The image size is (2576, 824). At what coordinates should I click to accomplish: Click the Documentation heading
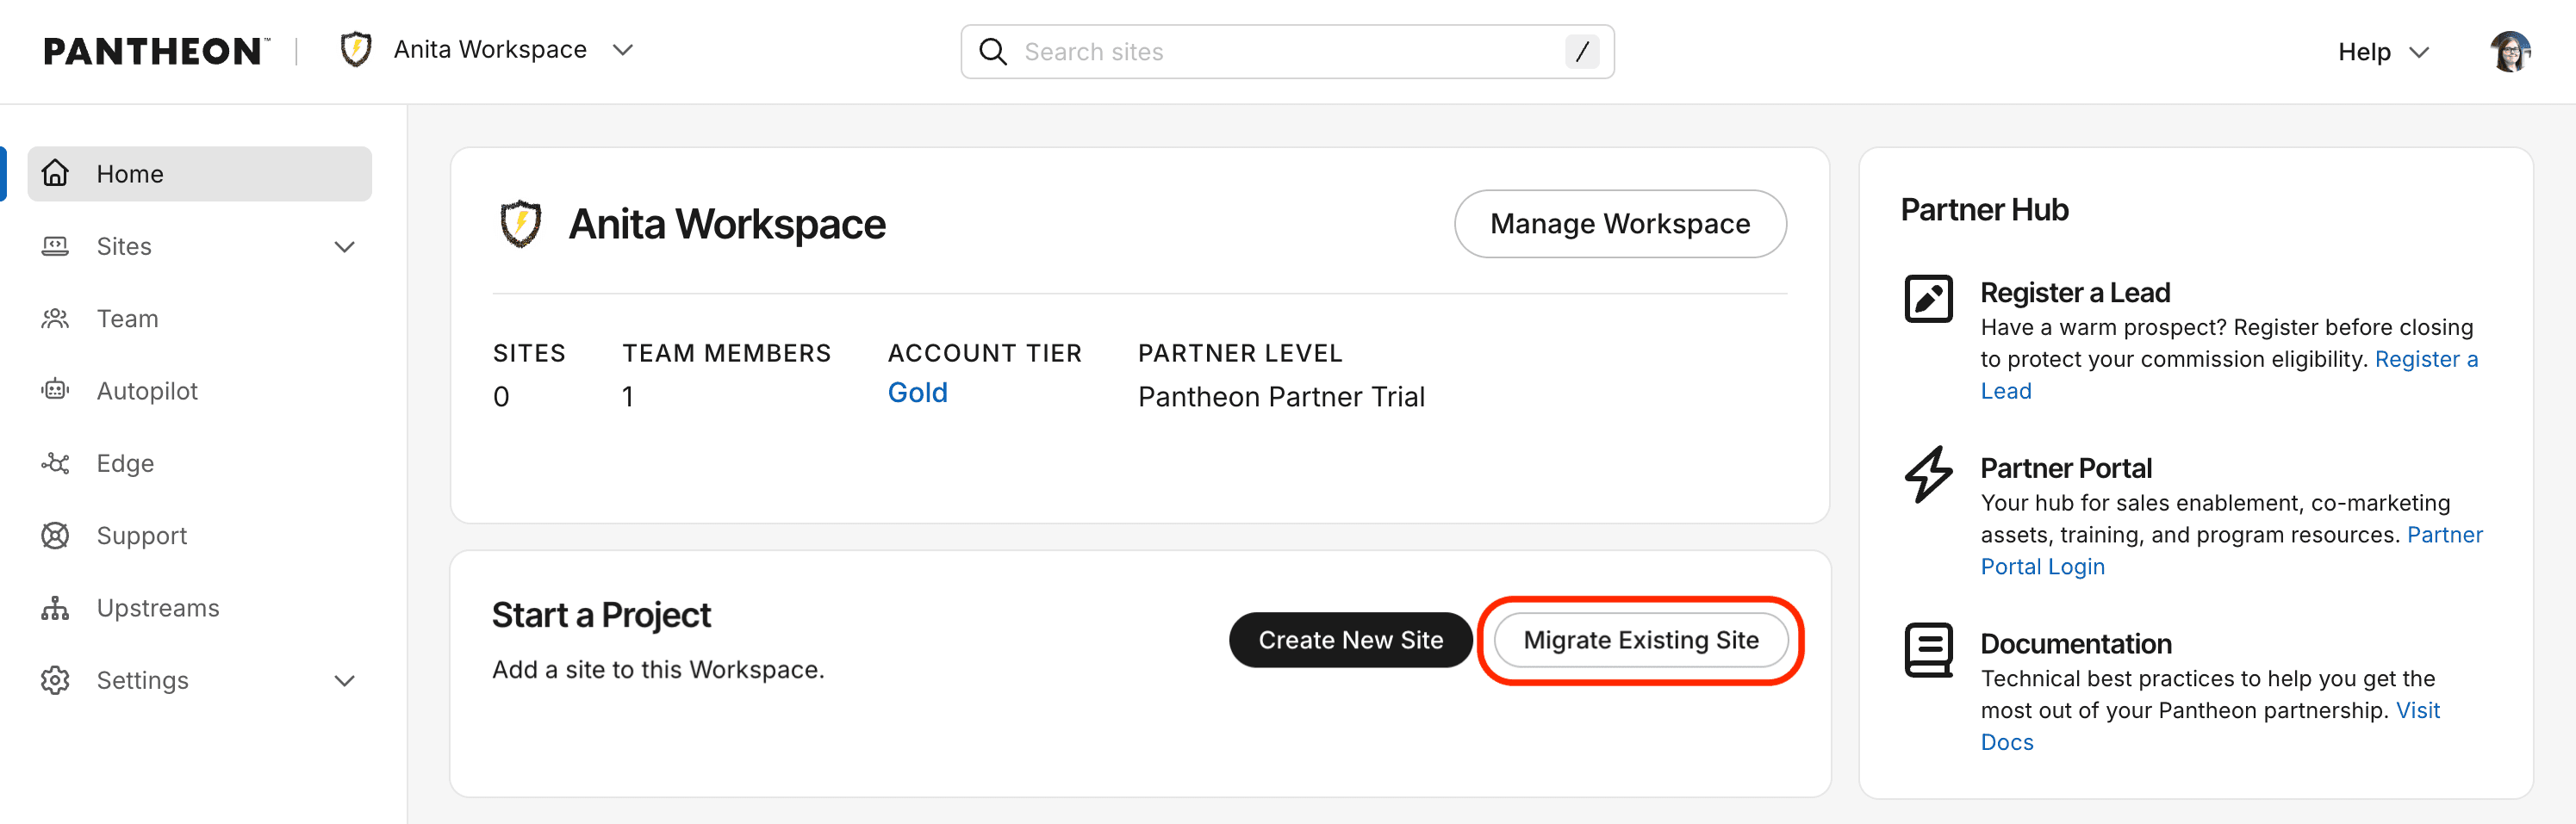[2075, 644]
